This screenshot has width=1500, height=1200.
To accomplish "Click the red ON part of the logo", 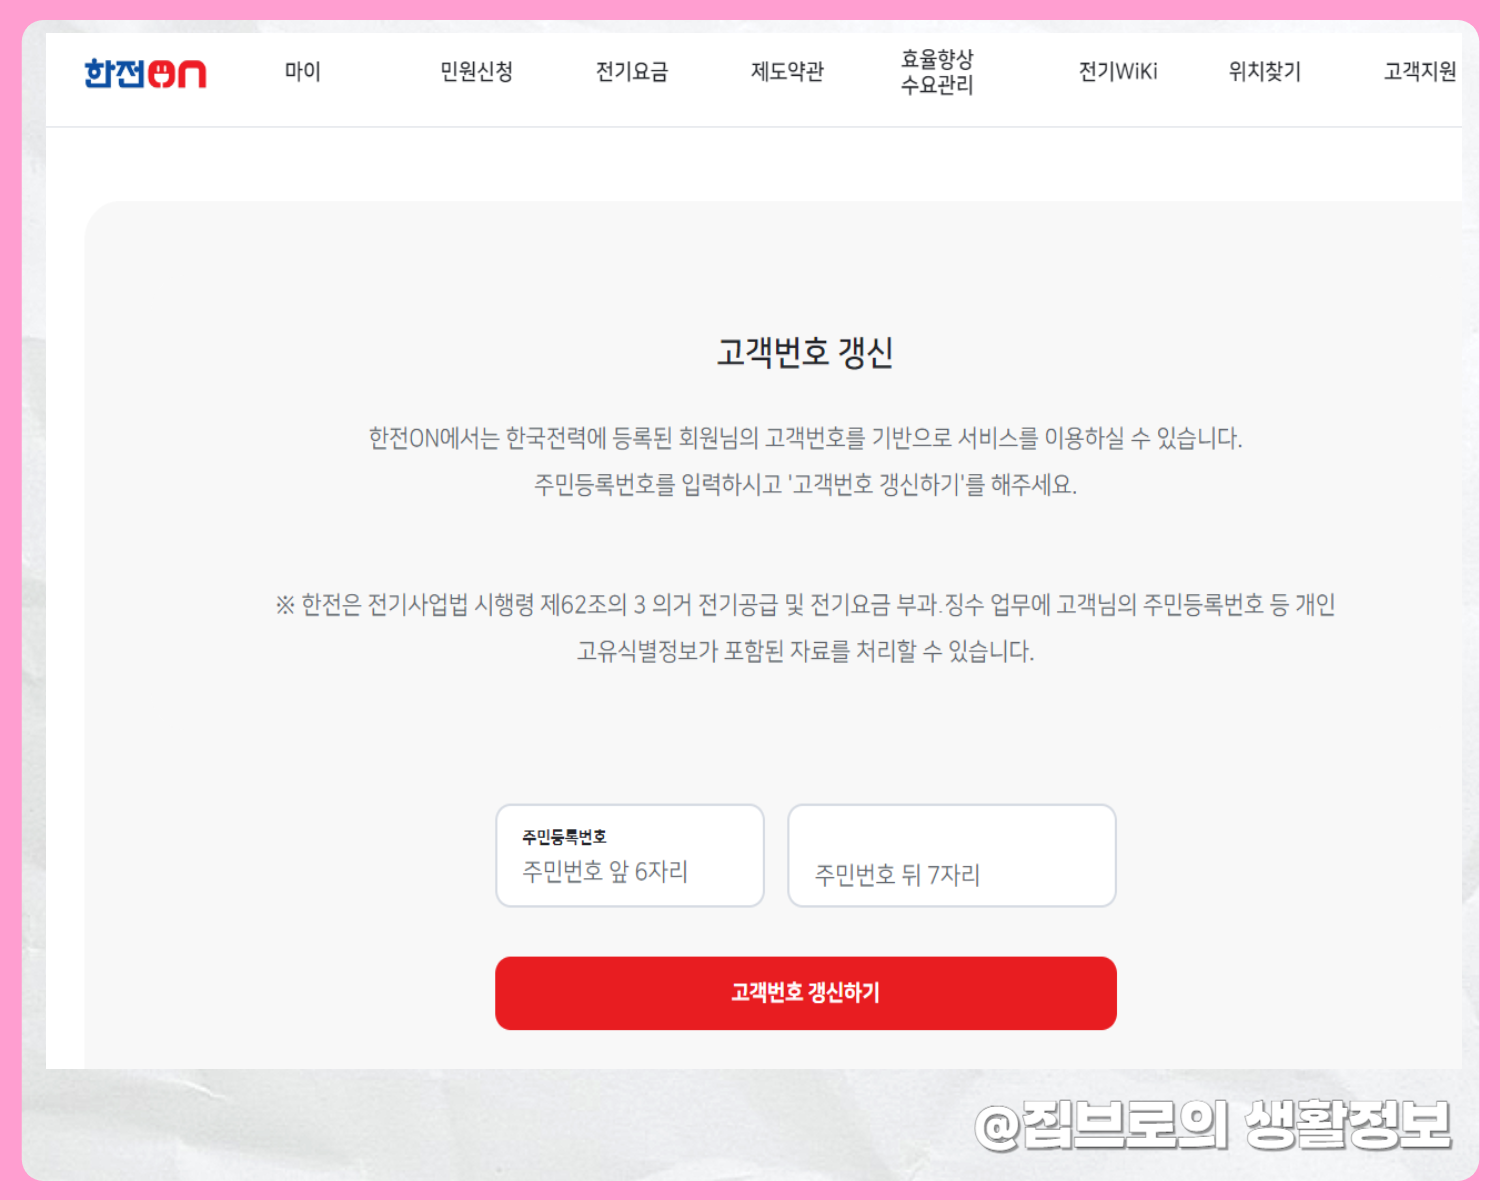I will coord(177,74).
